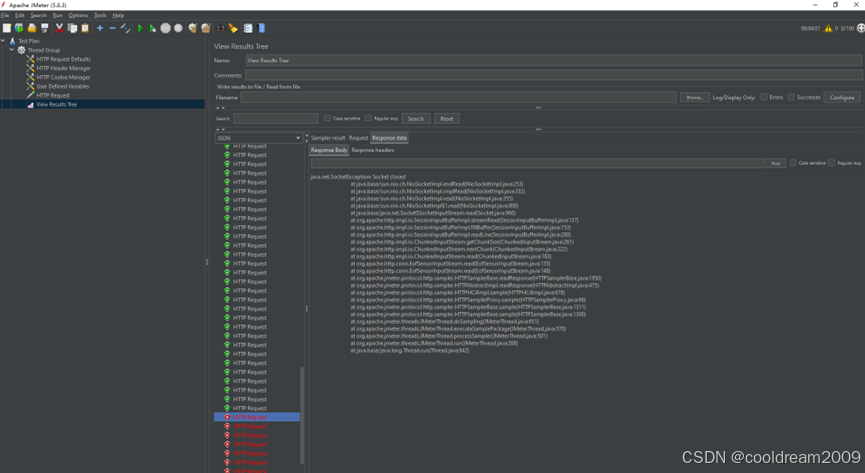The image size is (865, 473).
Task: Select View Results Tree in the test plan
Action: tap(56, 104)
